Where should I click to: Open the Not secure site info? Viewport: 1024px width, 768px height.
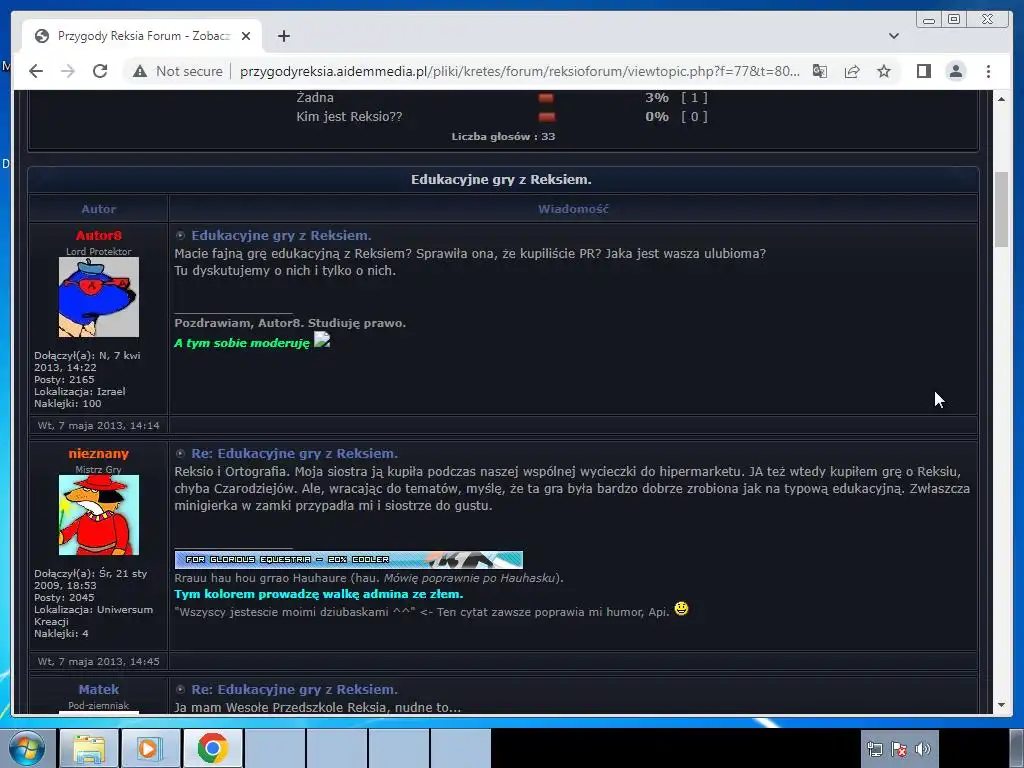click(x=178, y=71)
